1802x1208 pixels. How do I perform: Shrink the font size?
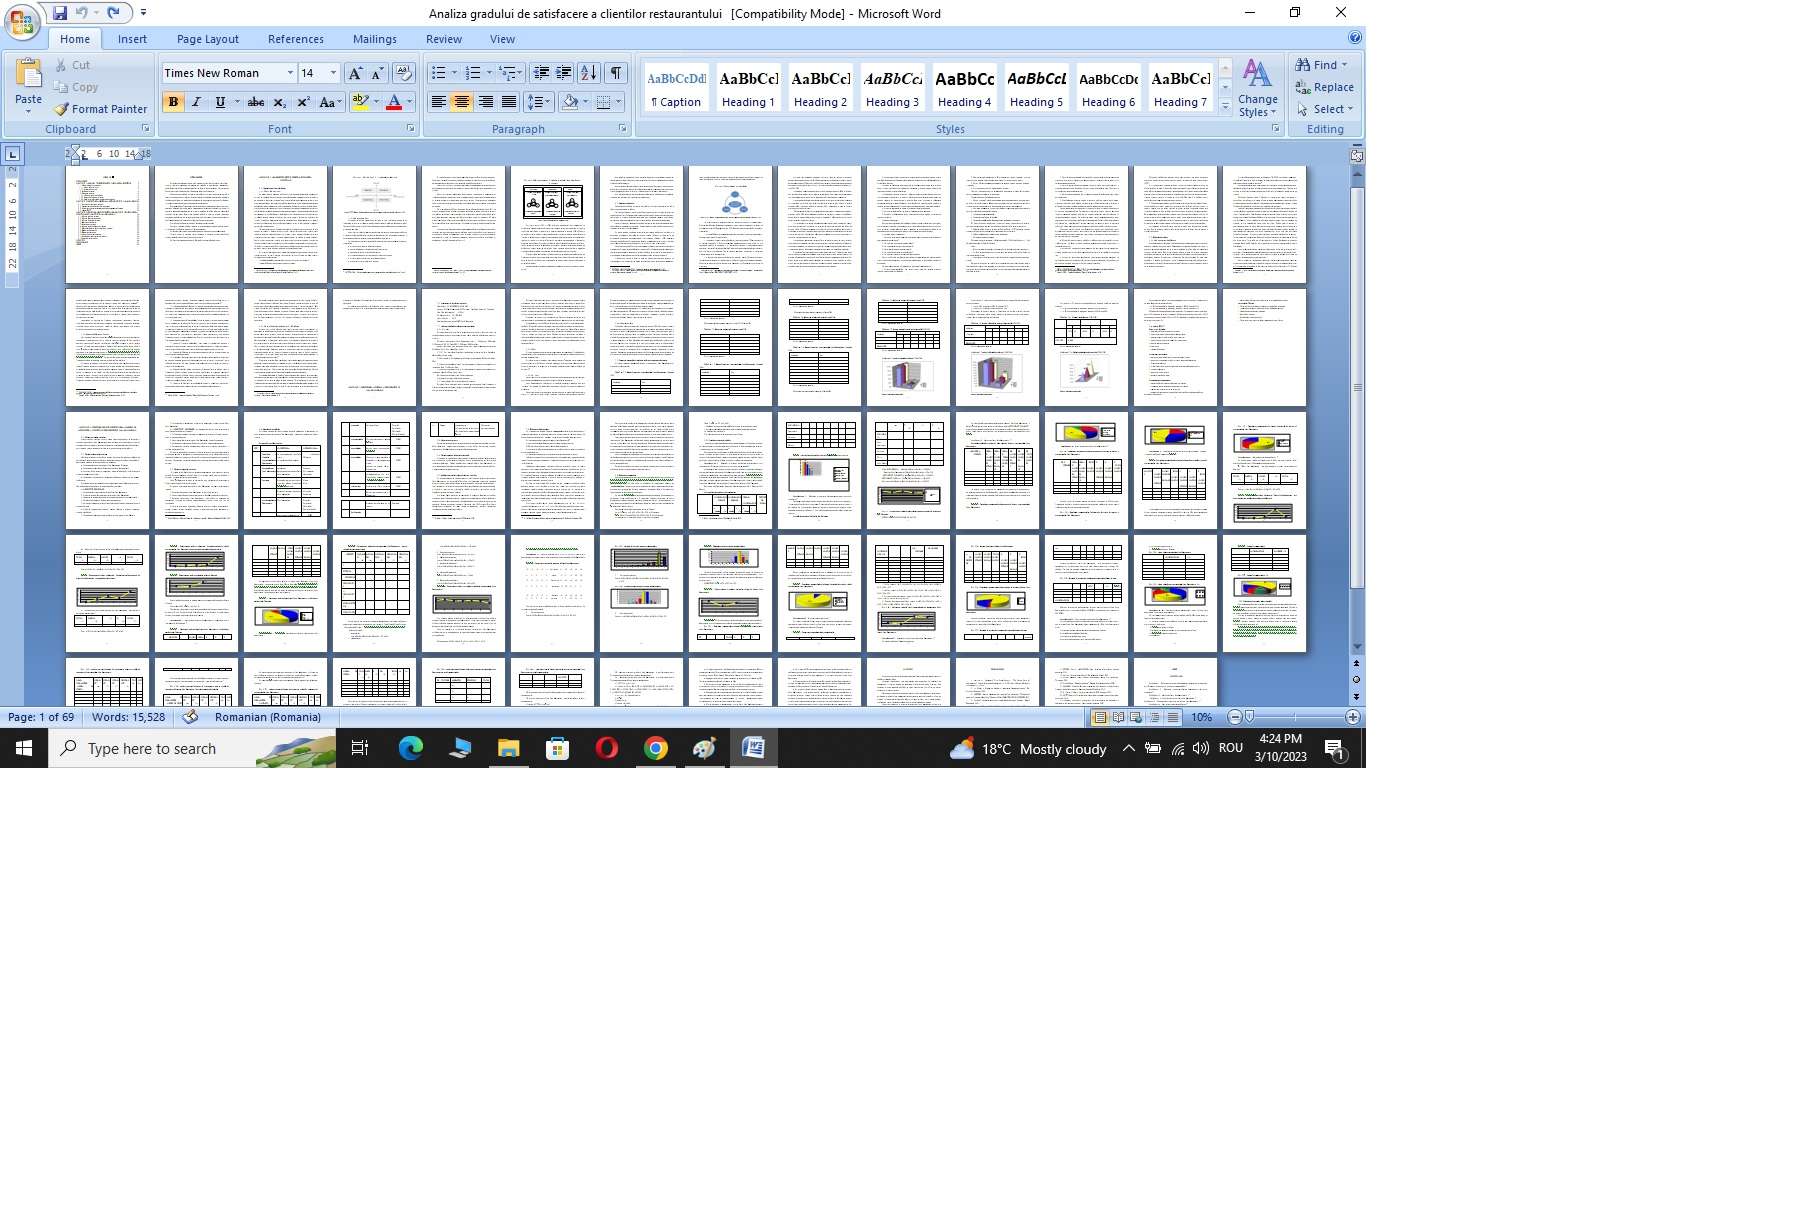point(377,73)
